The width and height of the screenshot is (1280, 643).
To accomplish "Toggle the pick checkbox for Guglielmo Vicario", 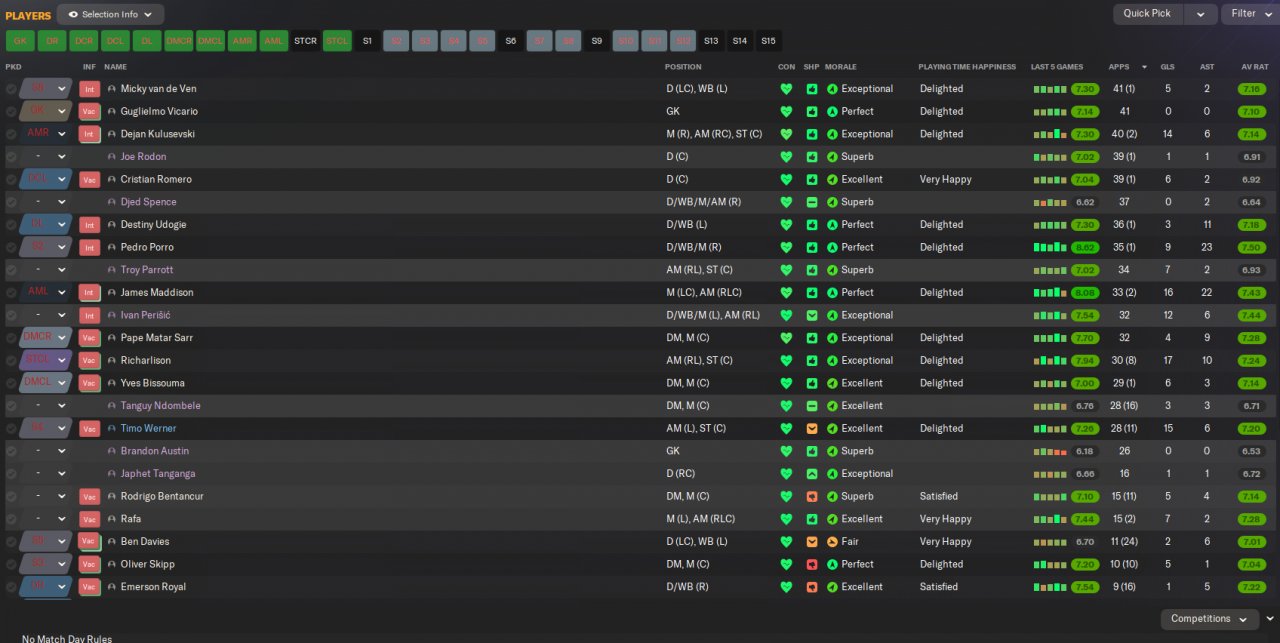I will click(x=11, y=112).
